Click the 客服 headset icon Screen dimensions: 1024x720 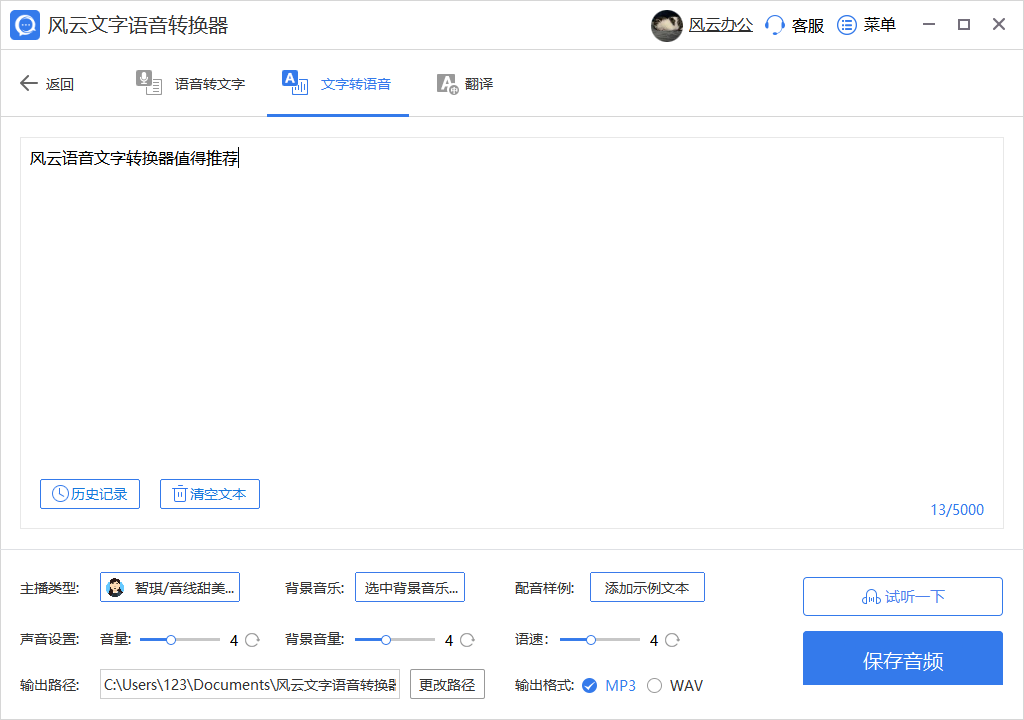click(x=775, y=25)
